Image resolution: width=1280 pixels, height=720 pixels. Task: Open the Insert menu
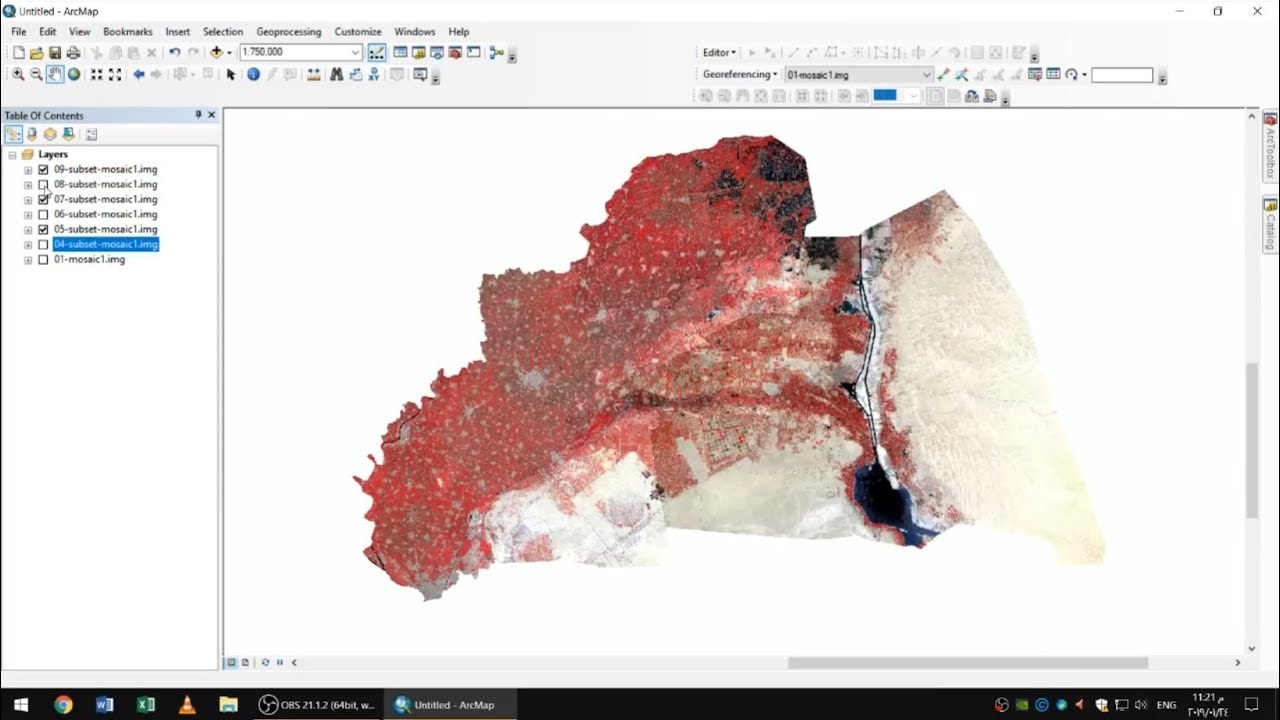point(178,32)
